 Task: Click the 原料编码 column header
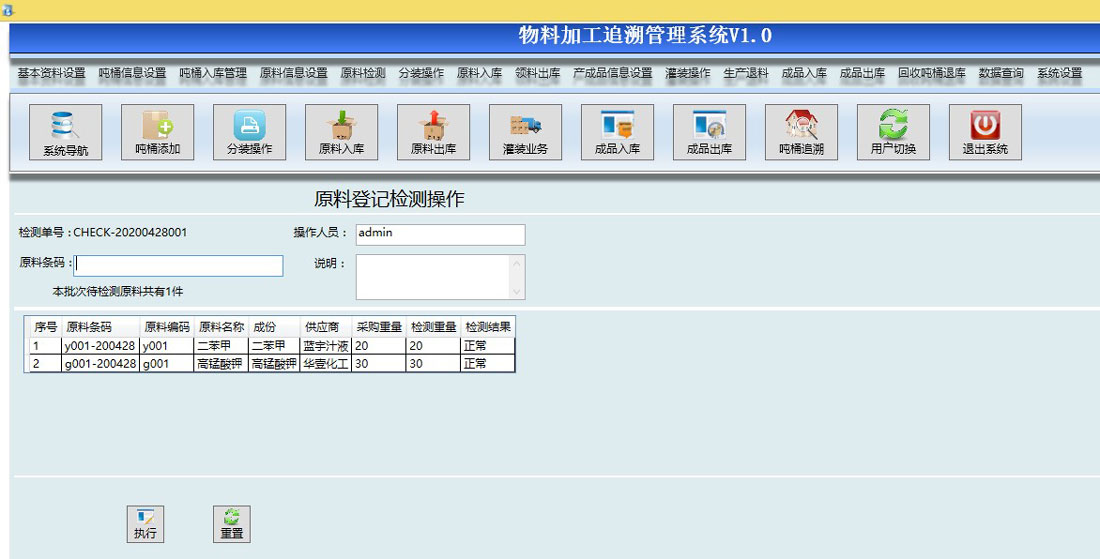coord(167,327)
